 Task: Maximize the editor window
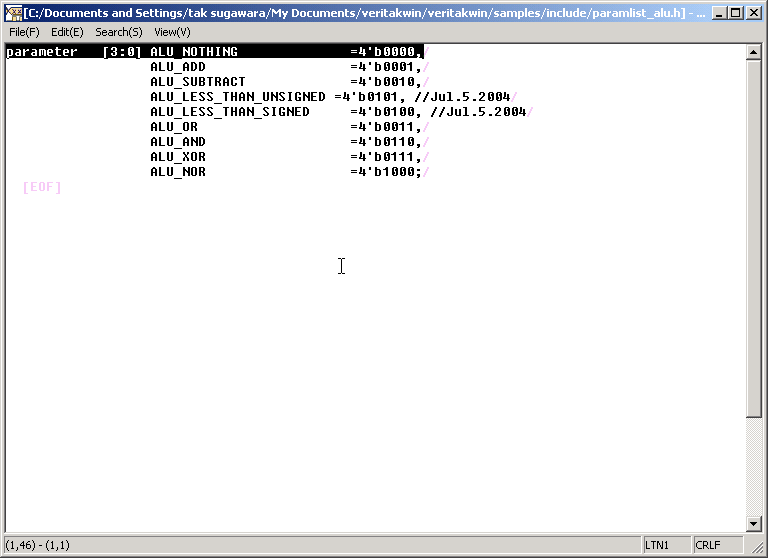[736, 13]
